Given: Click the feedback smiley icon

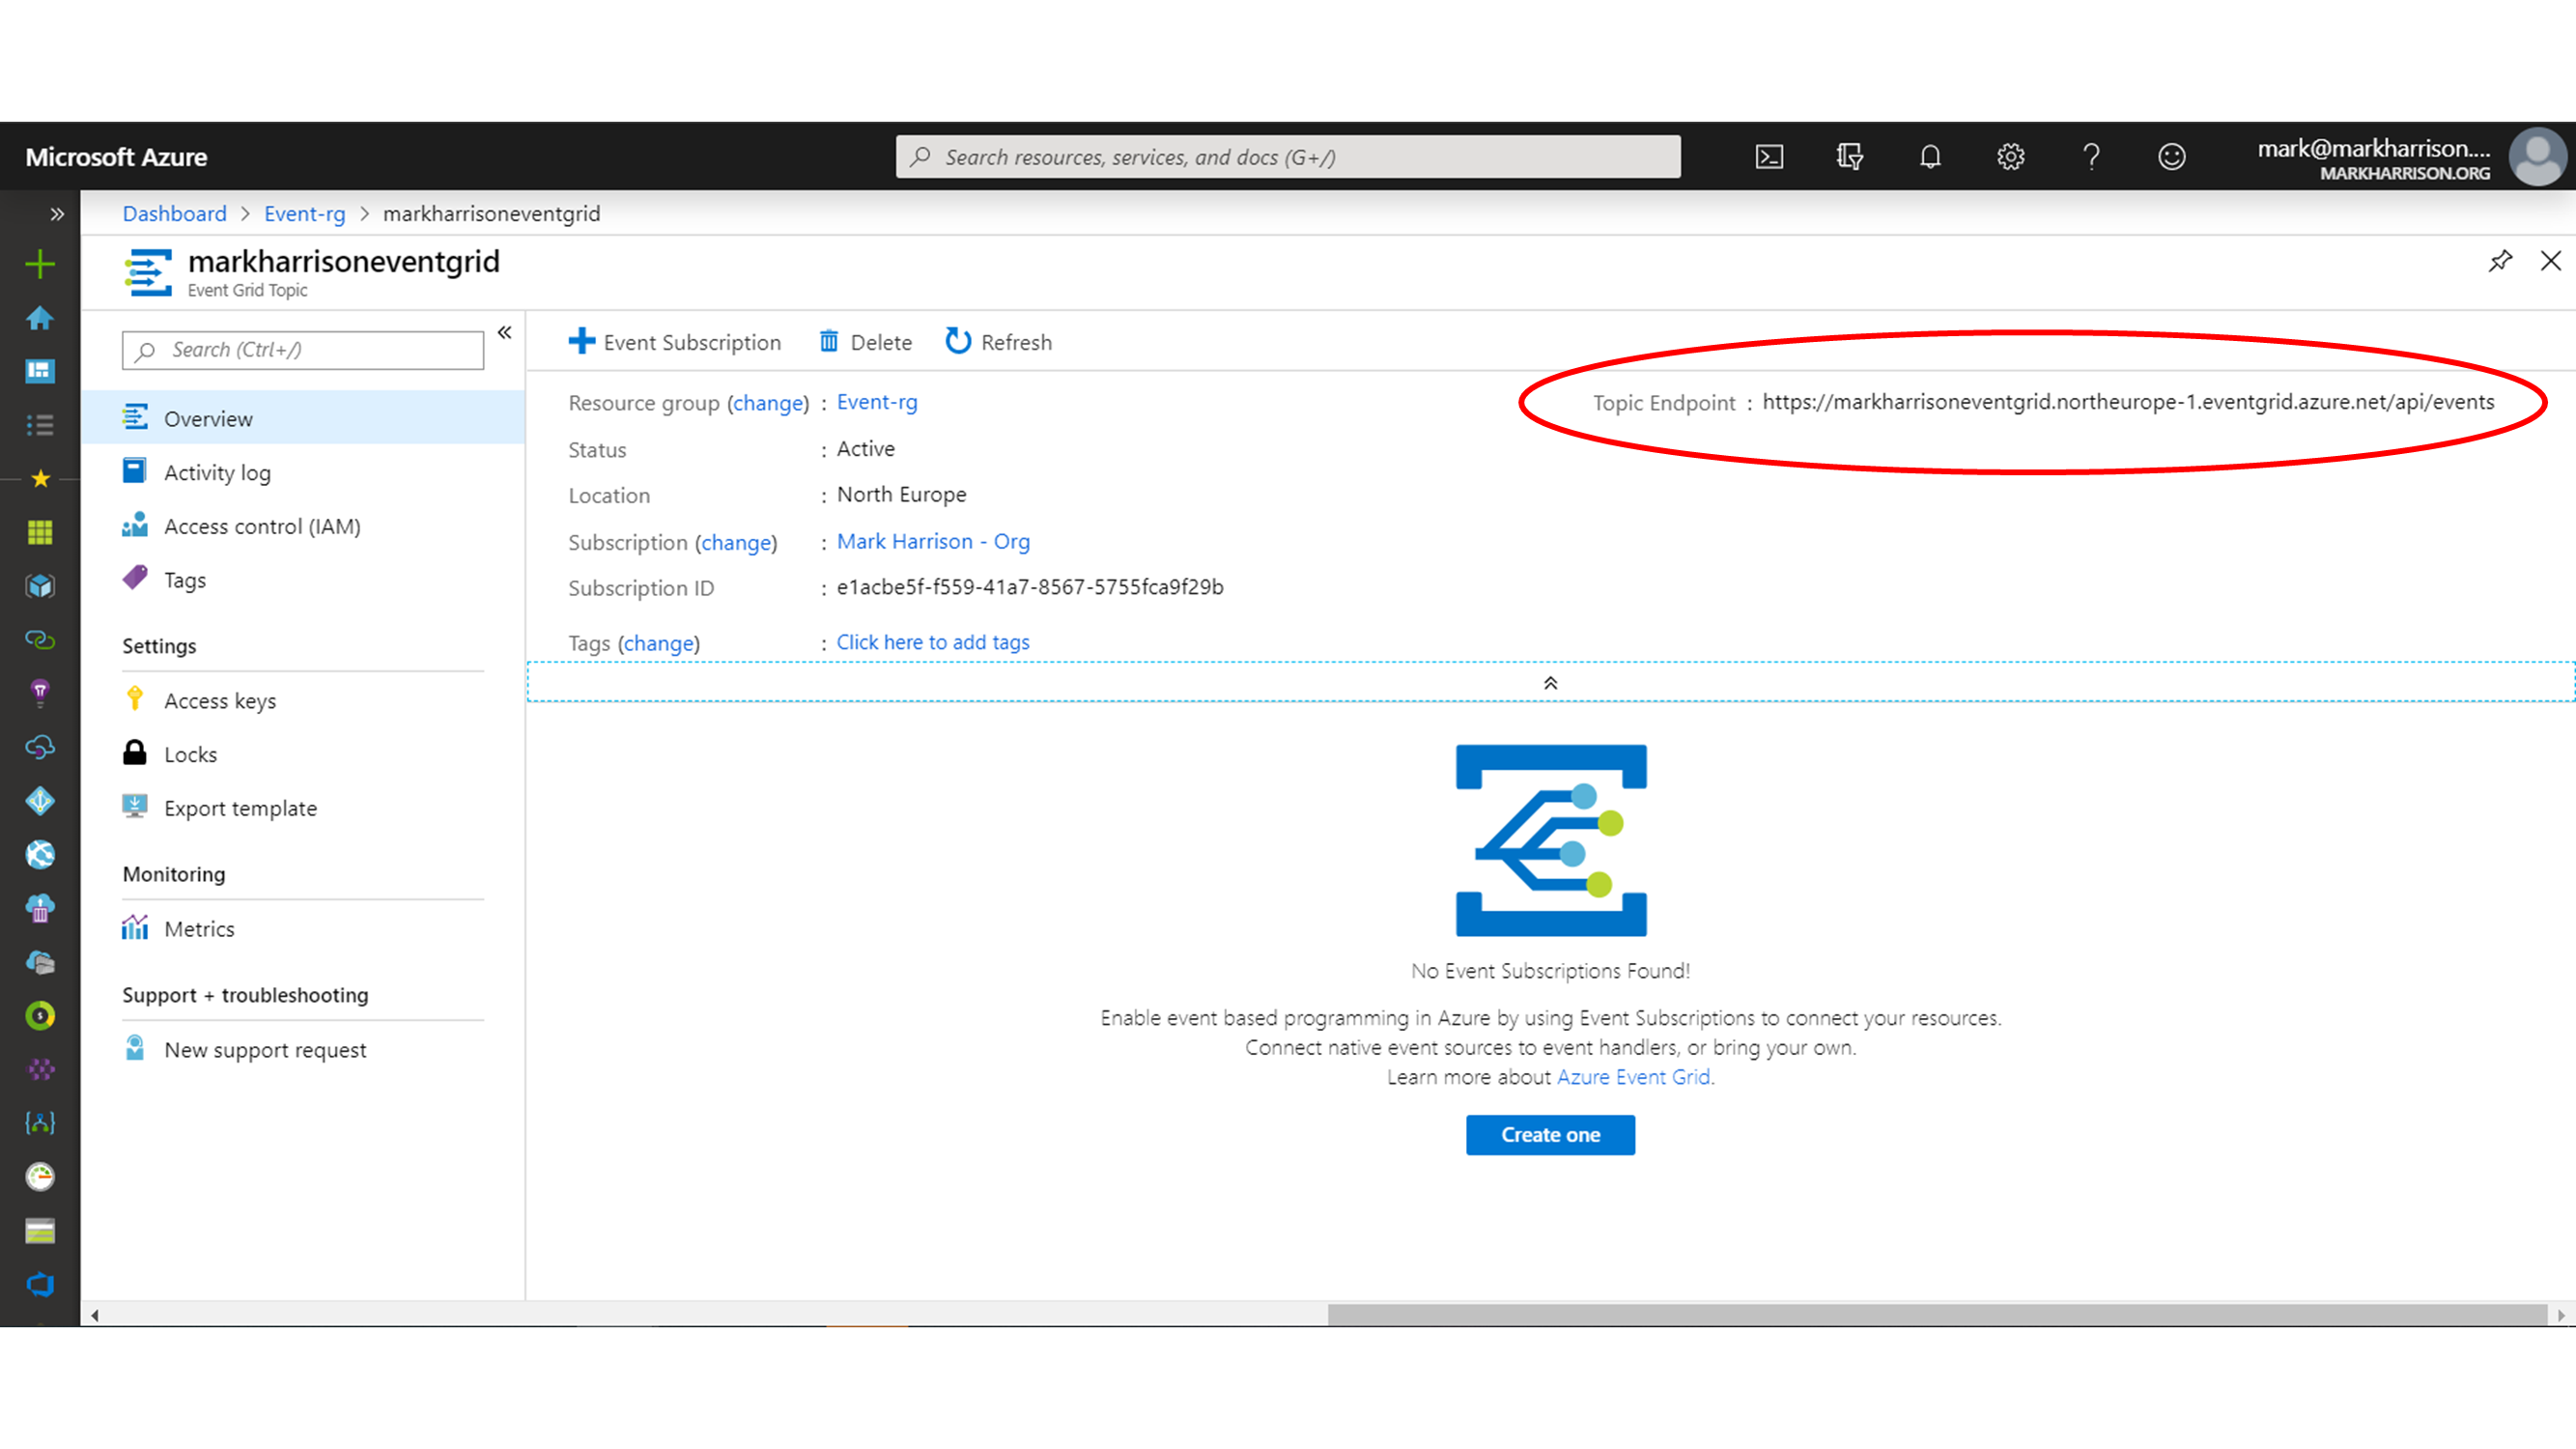Looking at the screenshot, I should pyautogui.click(x=2171, y=157).
